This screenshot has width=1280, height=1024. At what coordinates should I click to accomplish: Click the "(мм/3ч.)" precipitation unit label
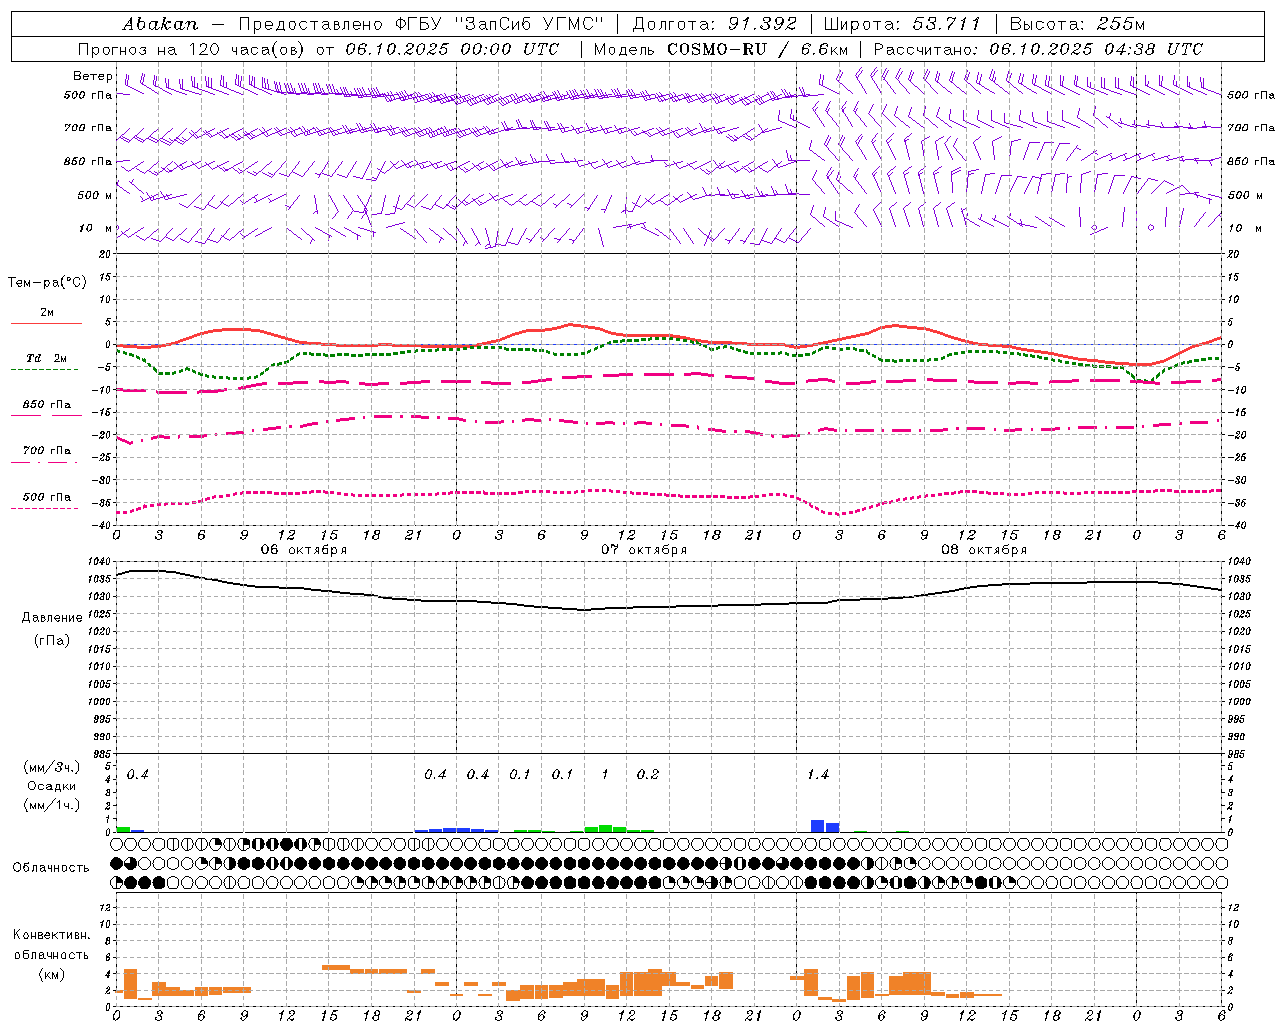point(52,767)
